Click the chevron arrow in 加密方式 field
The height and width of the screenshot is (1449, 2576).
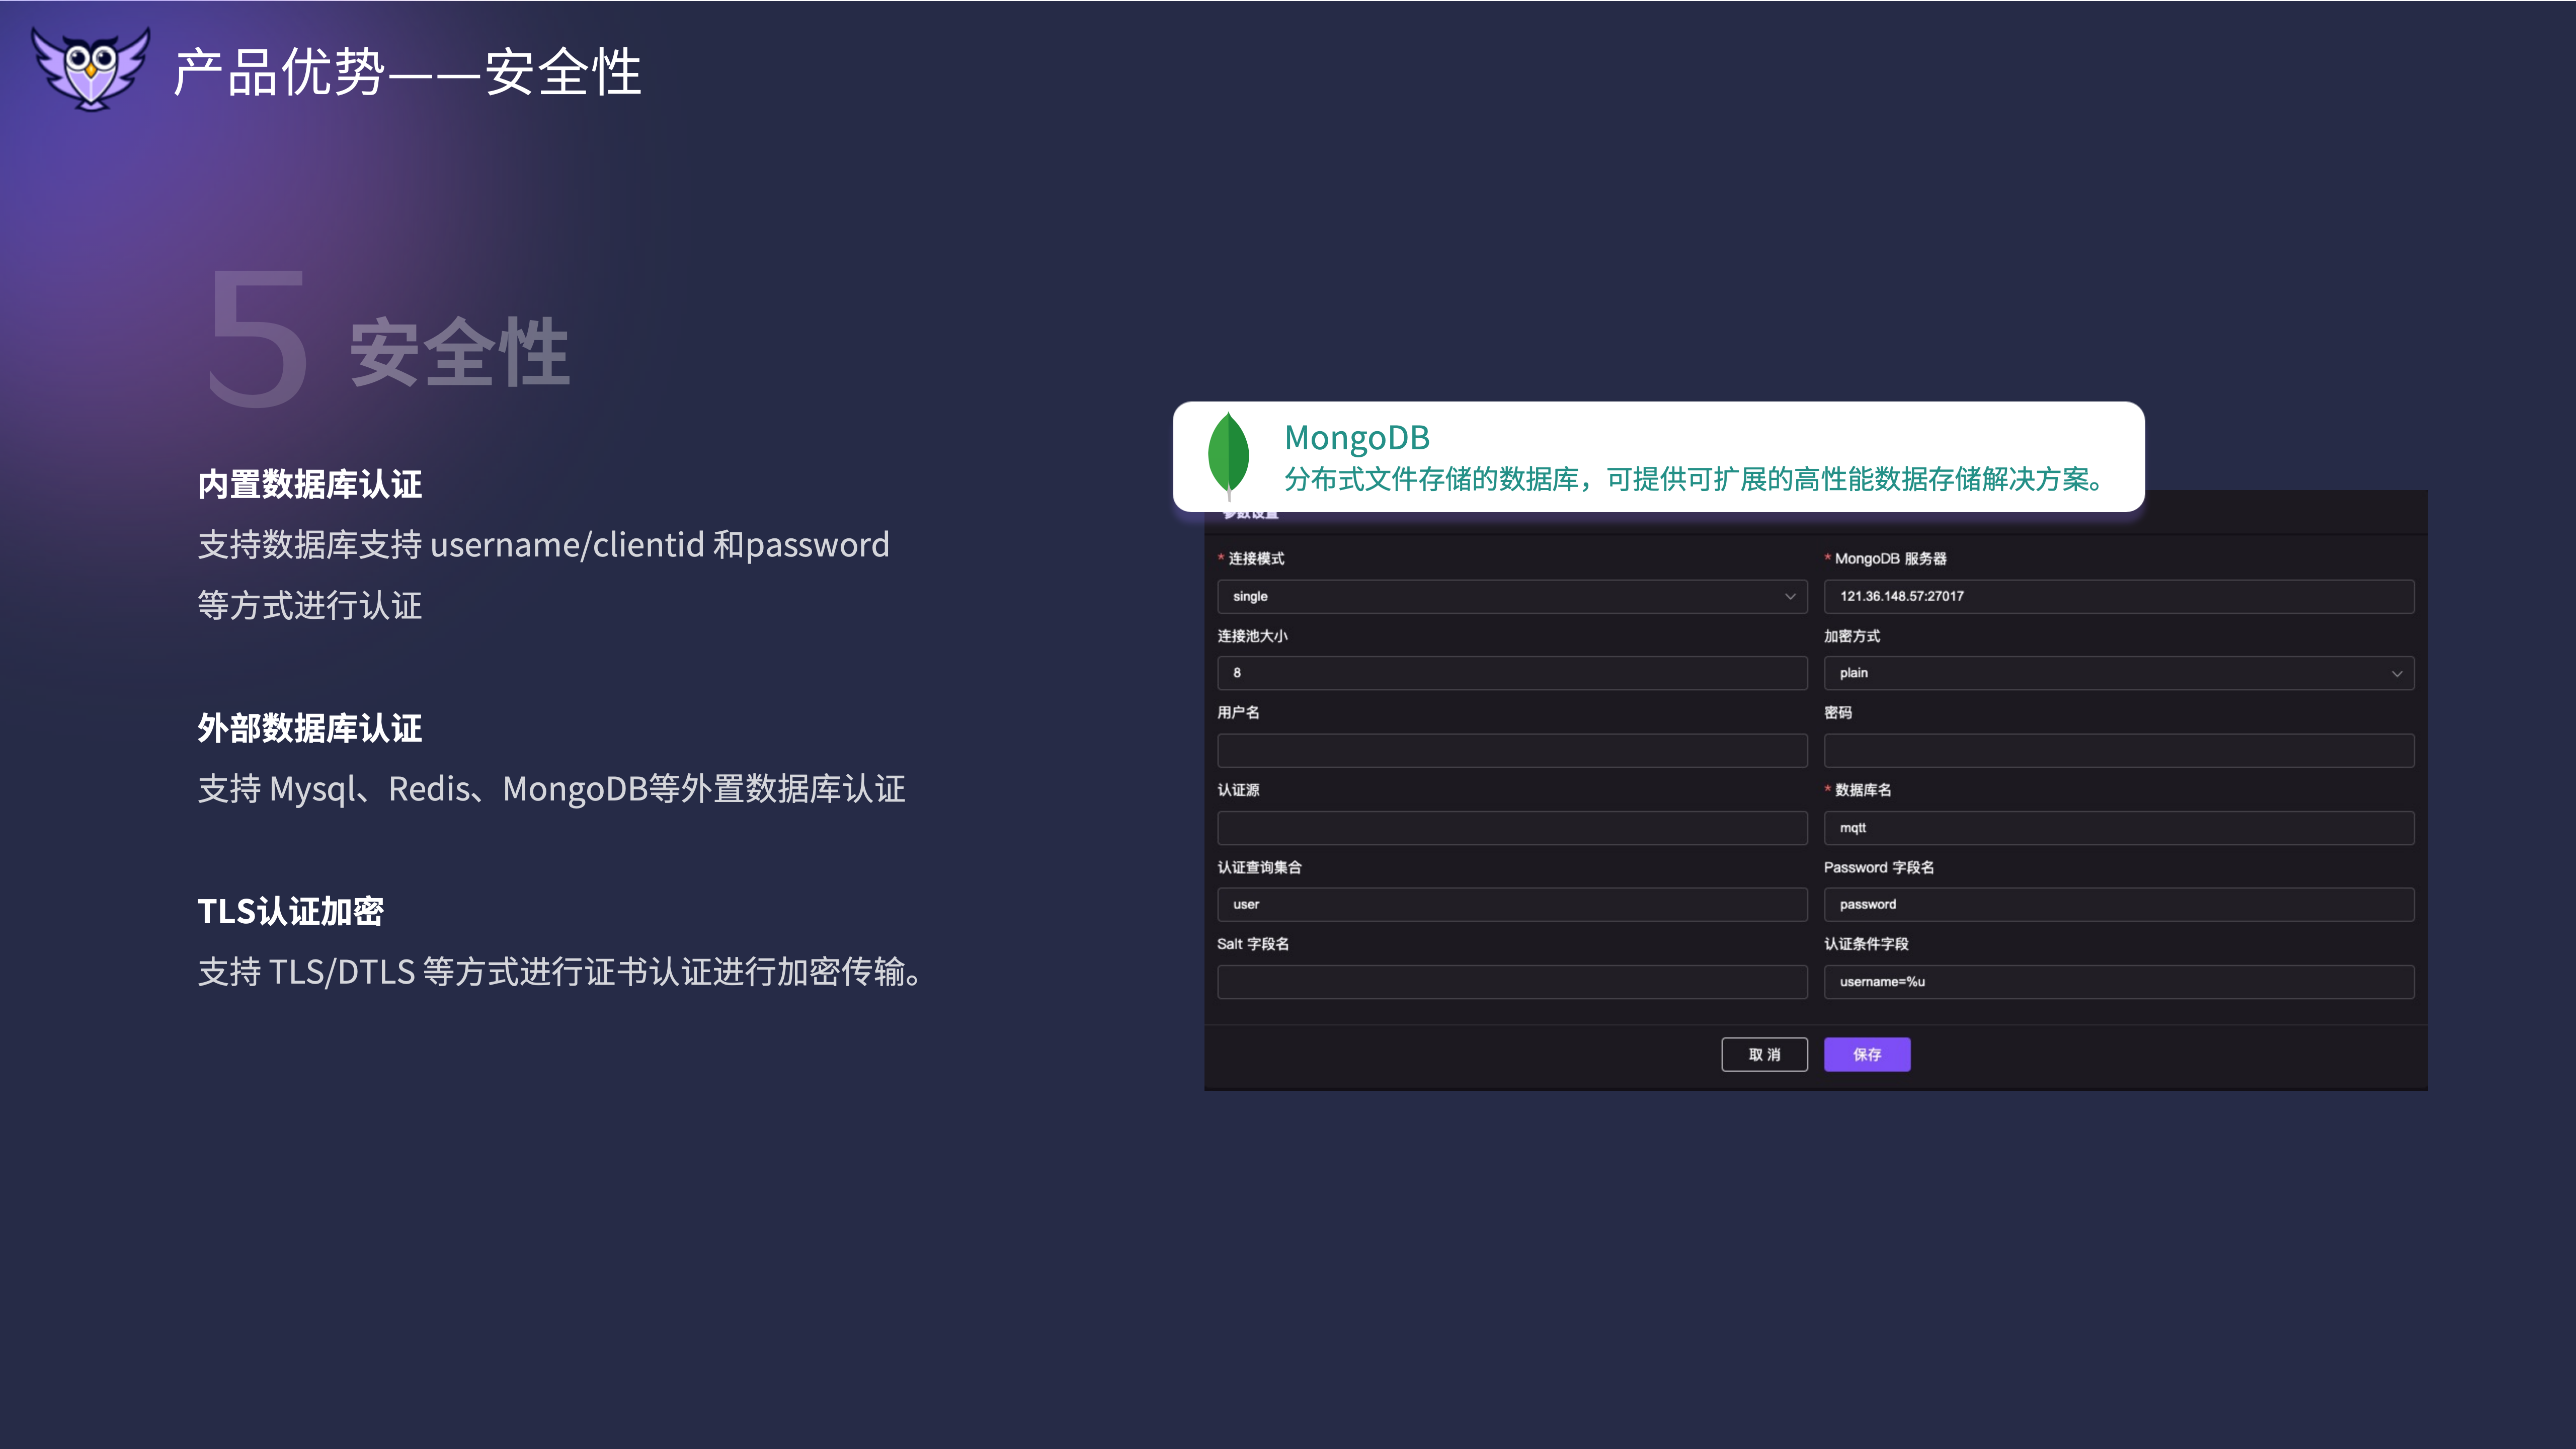click(x=2397, y=674)
